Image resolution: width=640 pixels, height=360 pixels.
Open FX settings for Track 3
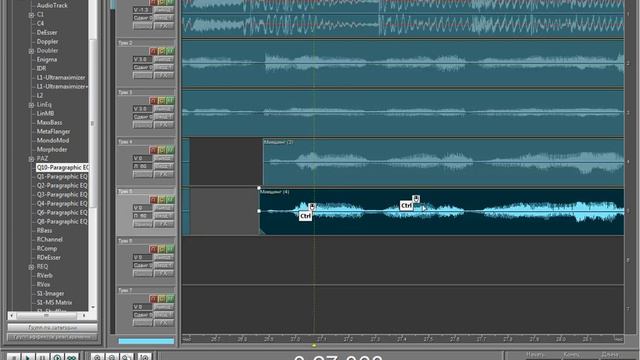pyautogui.click(x=164, y=125)
